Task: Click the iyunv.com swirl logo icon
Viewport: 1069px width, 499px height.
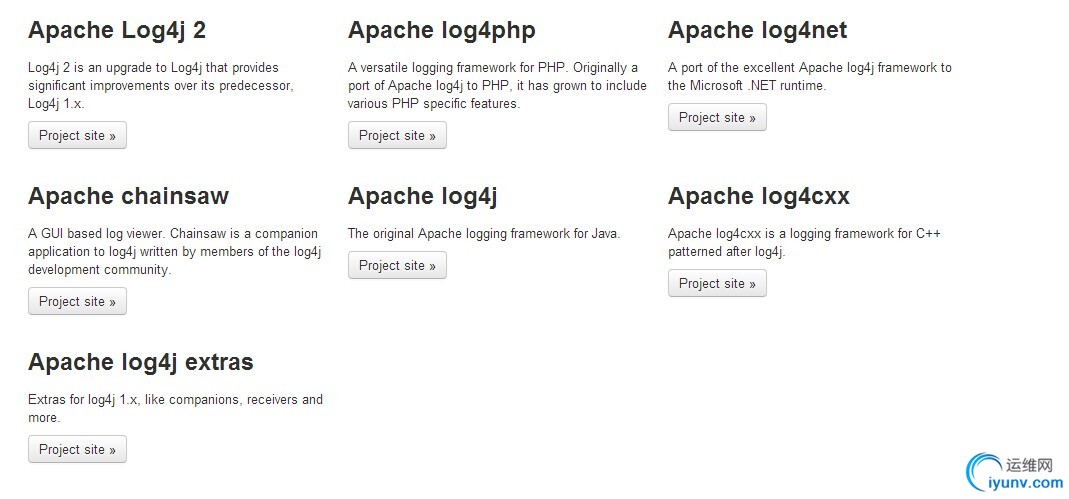Action: [x=985, y=473]
